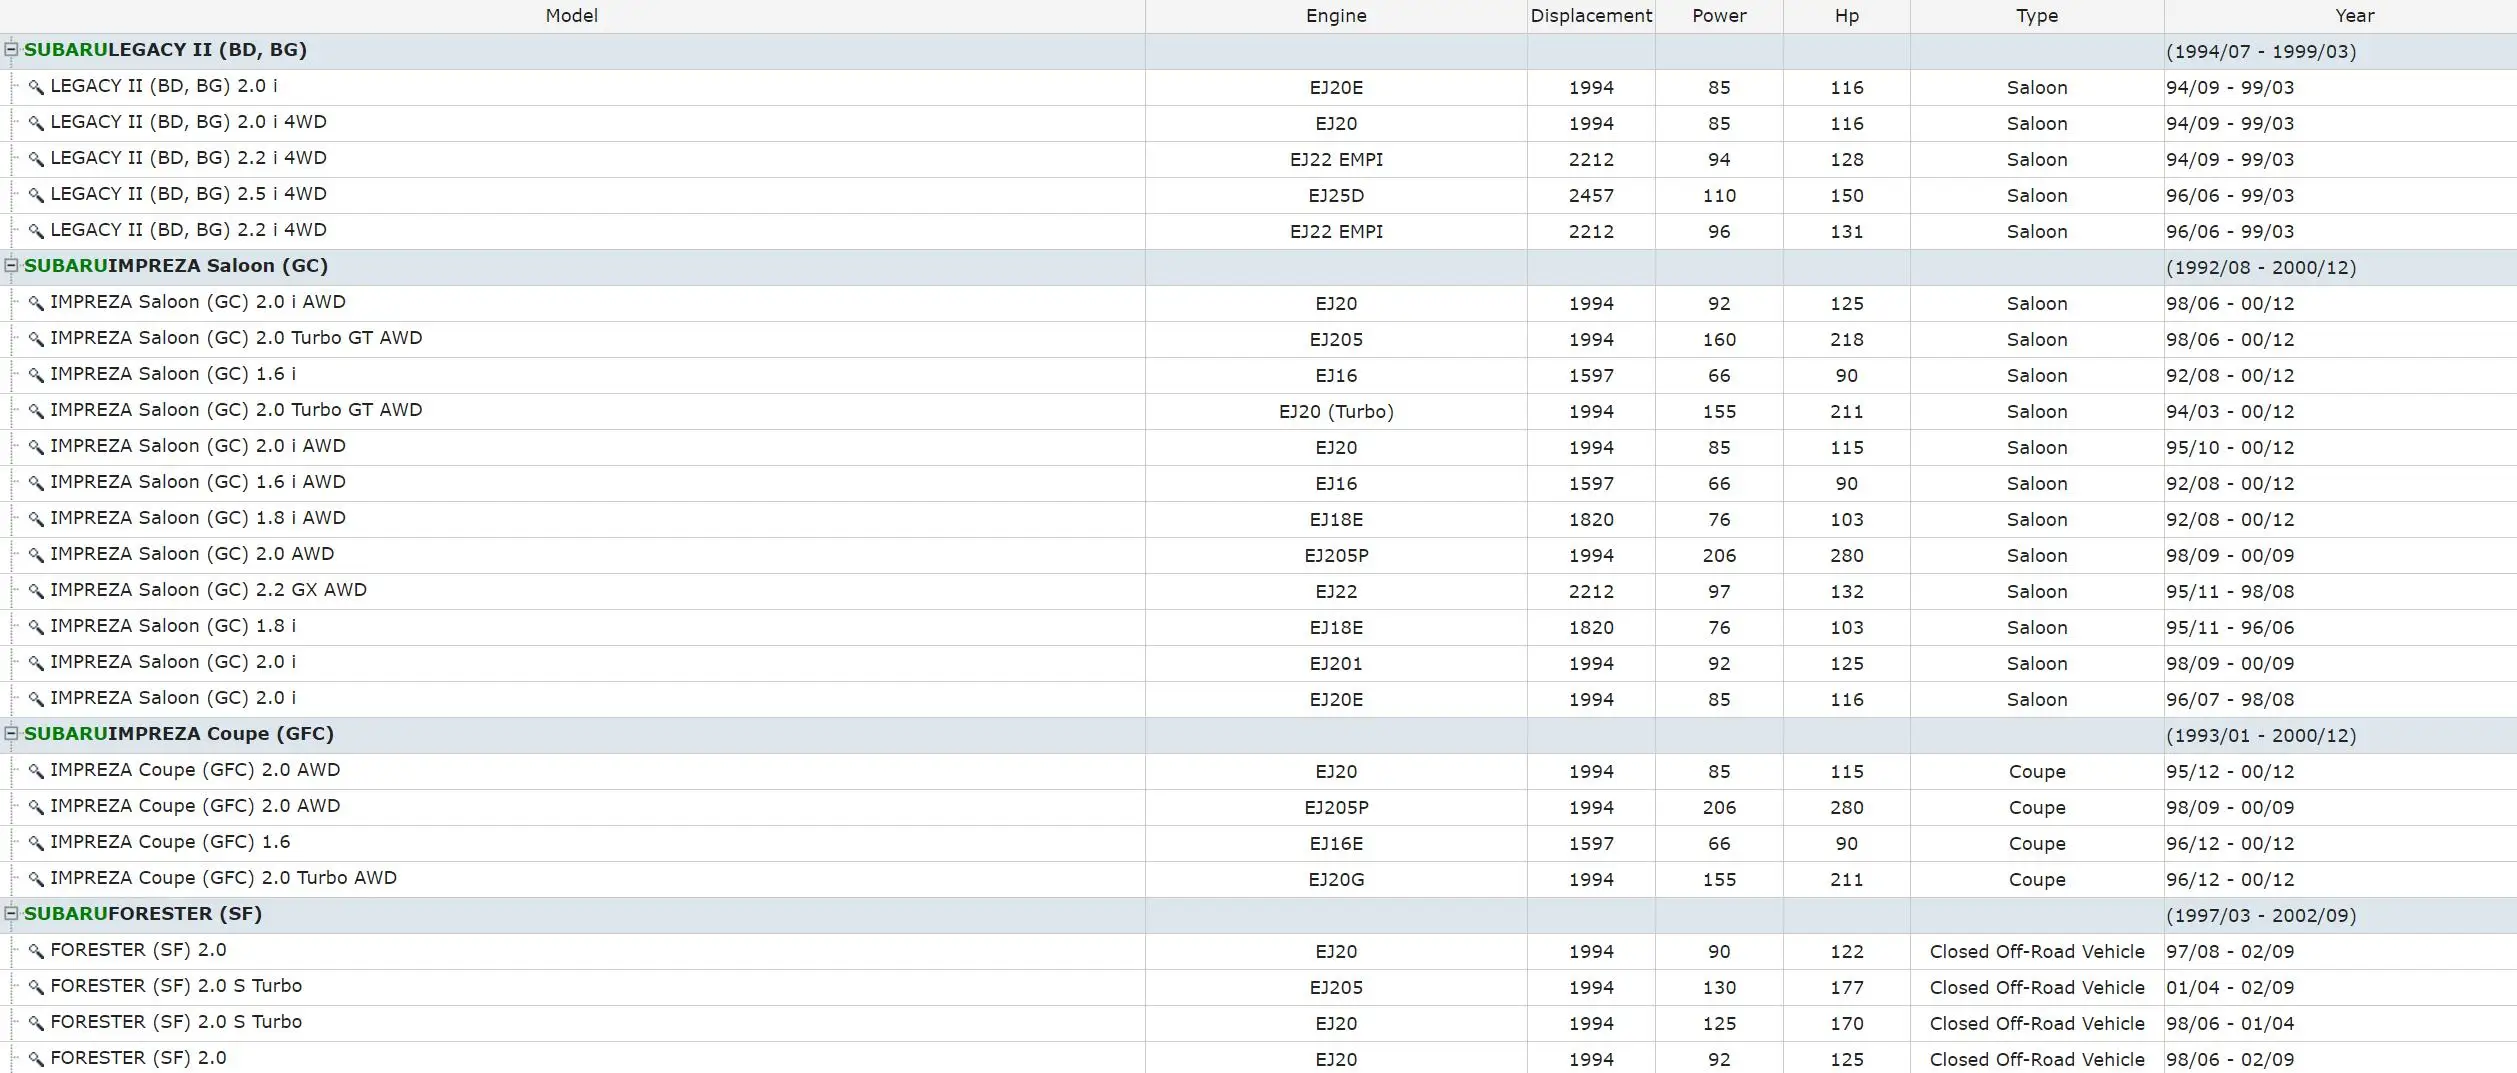Click magnifier icon beside LEGACY II 2.5 i 4WD
Image resolution: width=2517 pixels, height=1073 pixels.
36,195
